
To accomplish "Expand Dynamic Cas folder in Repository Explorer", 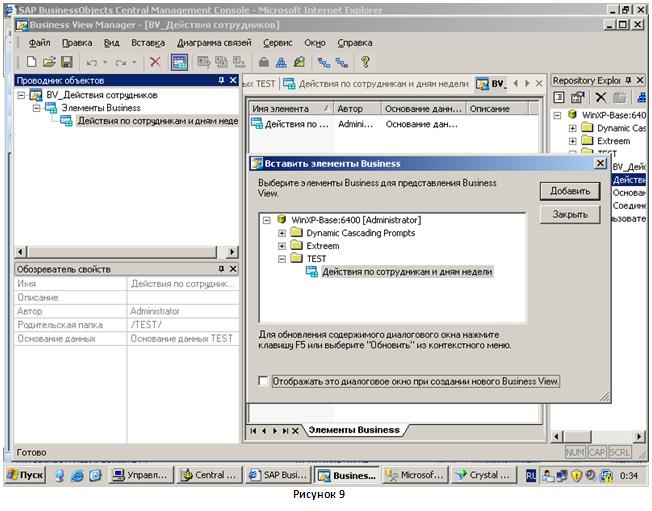I will click(573, 128).
